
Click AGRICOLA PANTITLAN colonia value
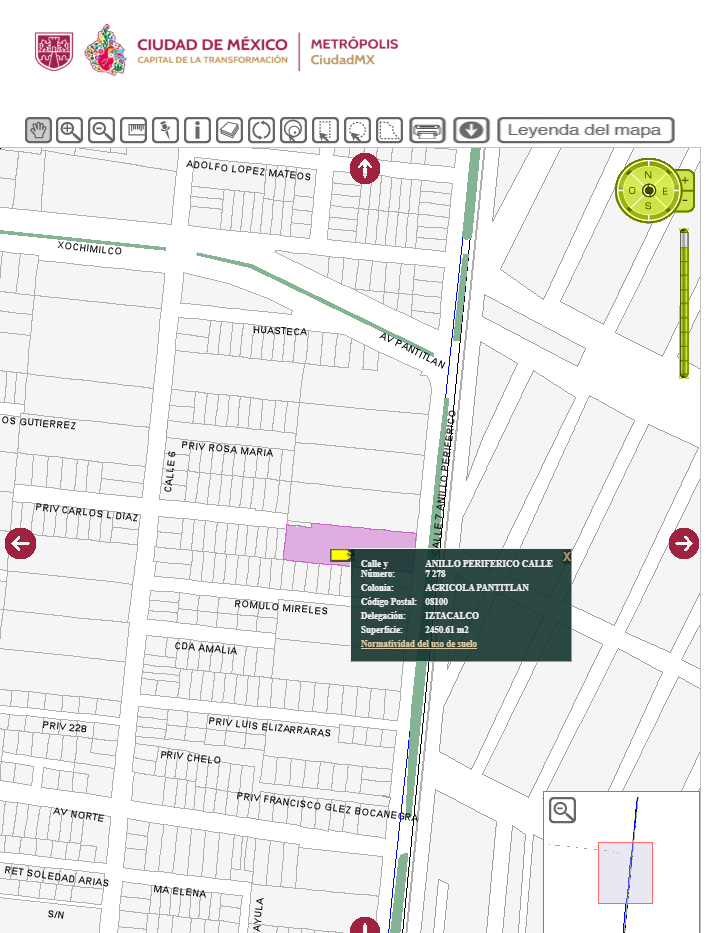point(476,587)
